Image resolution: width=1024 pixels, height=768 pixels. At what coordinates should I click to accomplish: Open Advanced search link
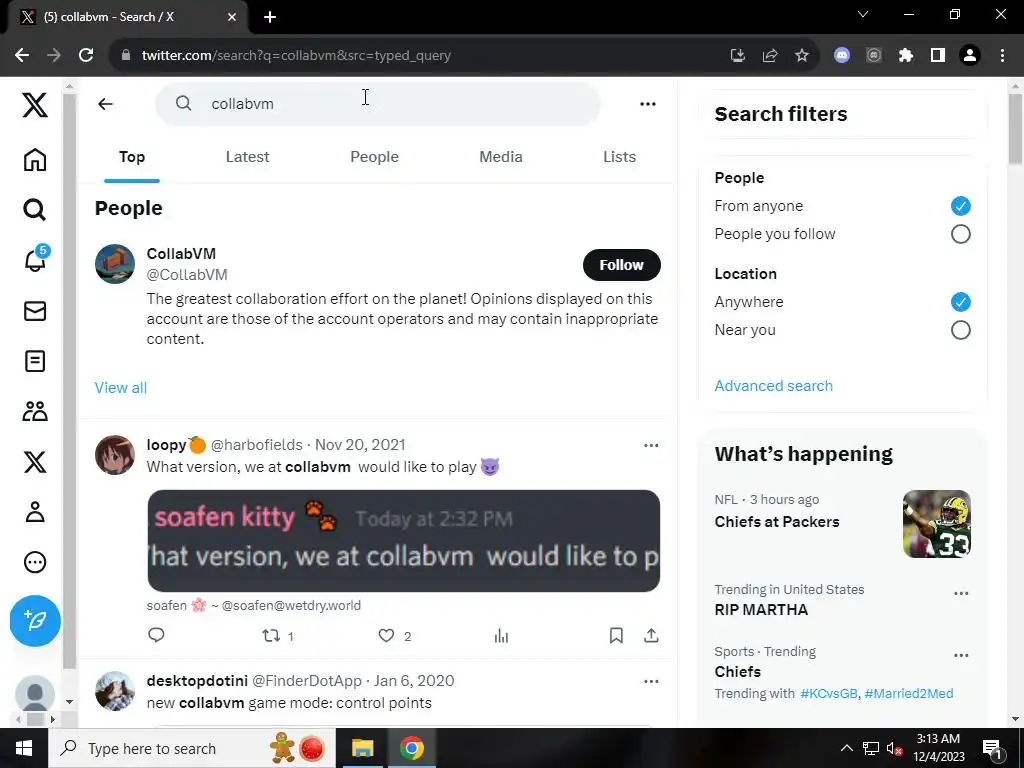click(x=773, y=386)
